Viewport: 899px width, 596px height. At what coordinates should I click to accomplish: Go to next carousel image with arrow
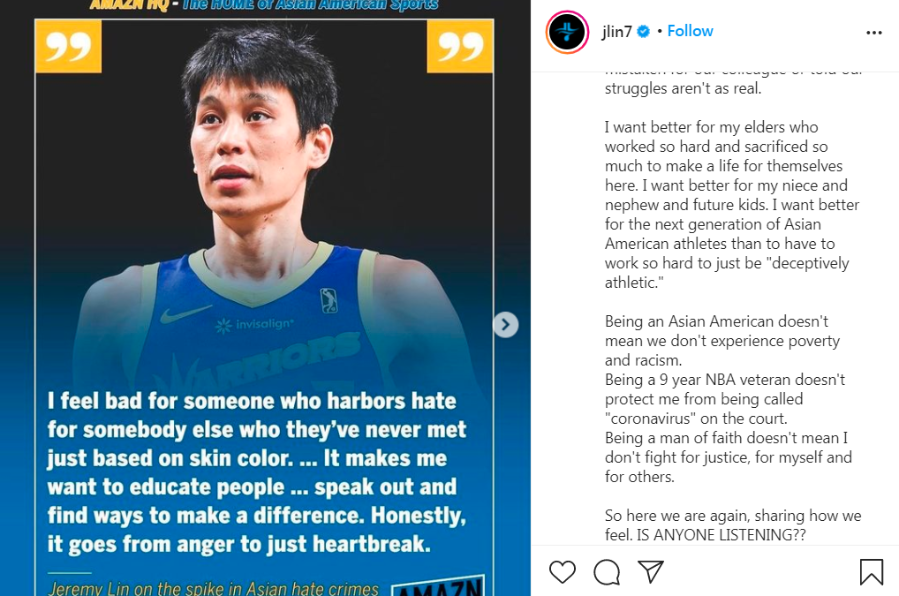pyautogui.click(x=505, y=325)
